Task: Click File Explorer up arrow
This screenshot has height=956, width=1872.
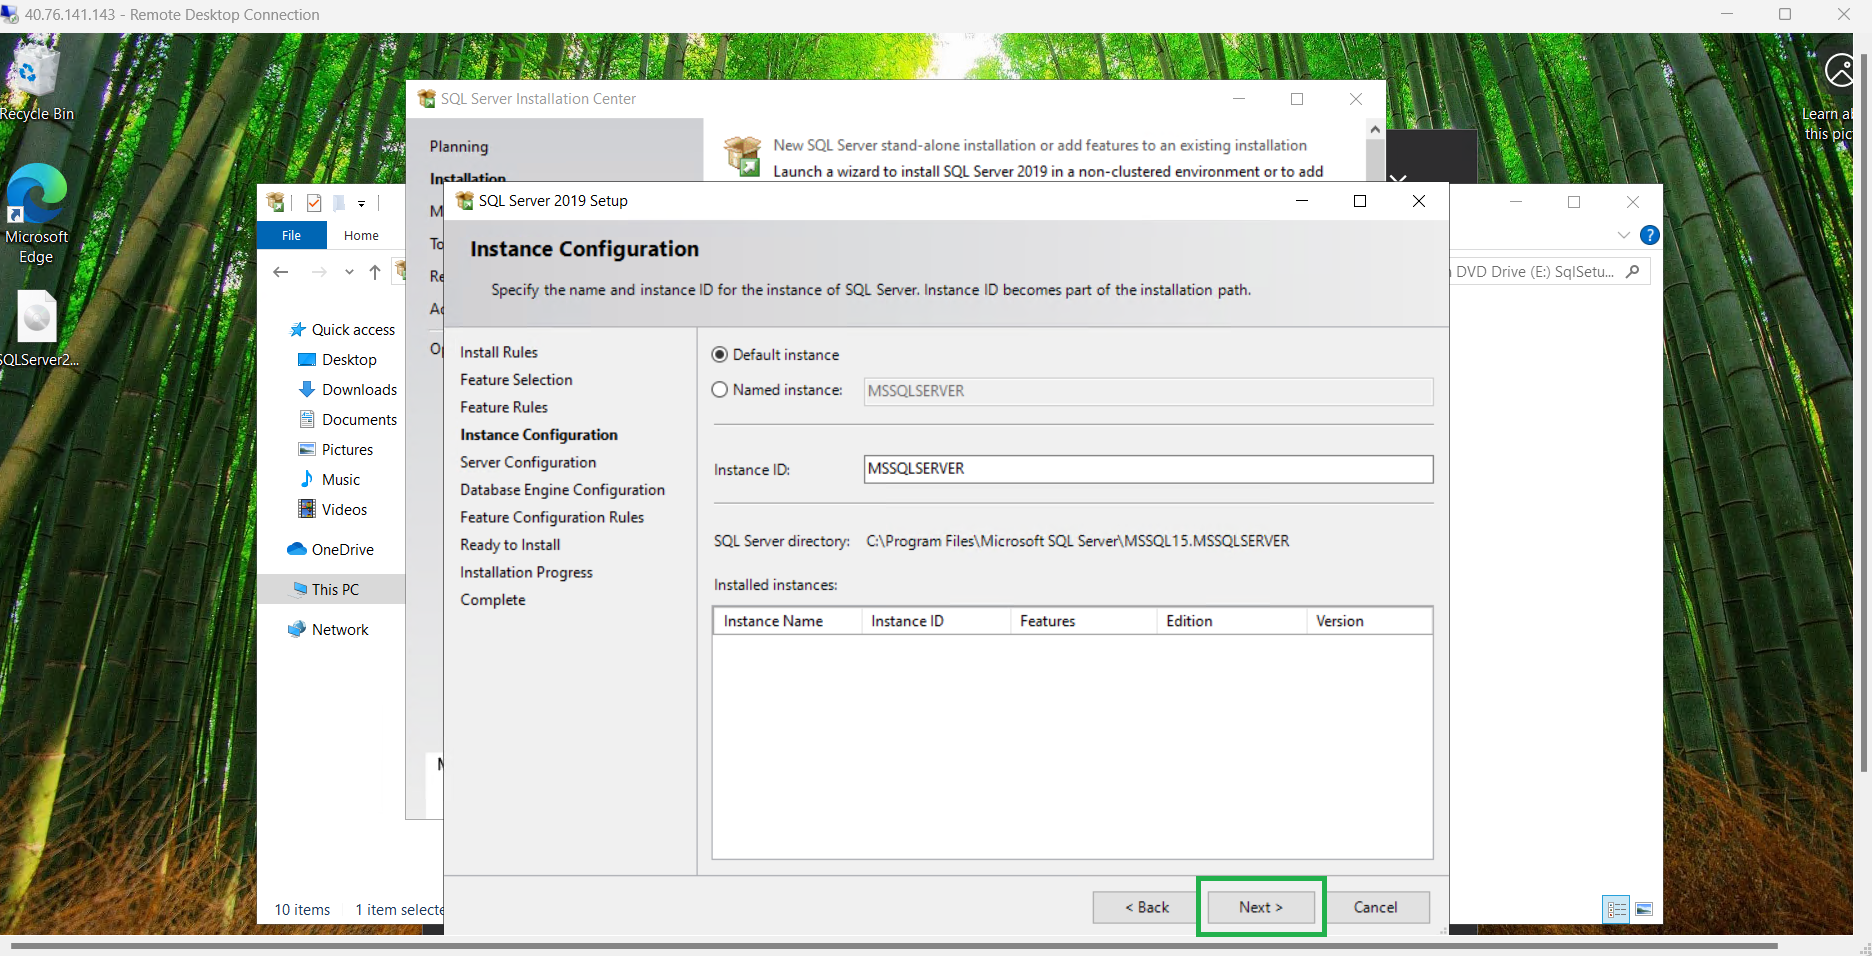Action: pos(375,272)
